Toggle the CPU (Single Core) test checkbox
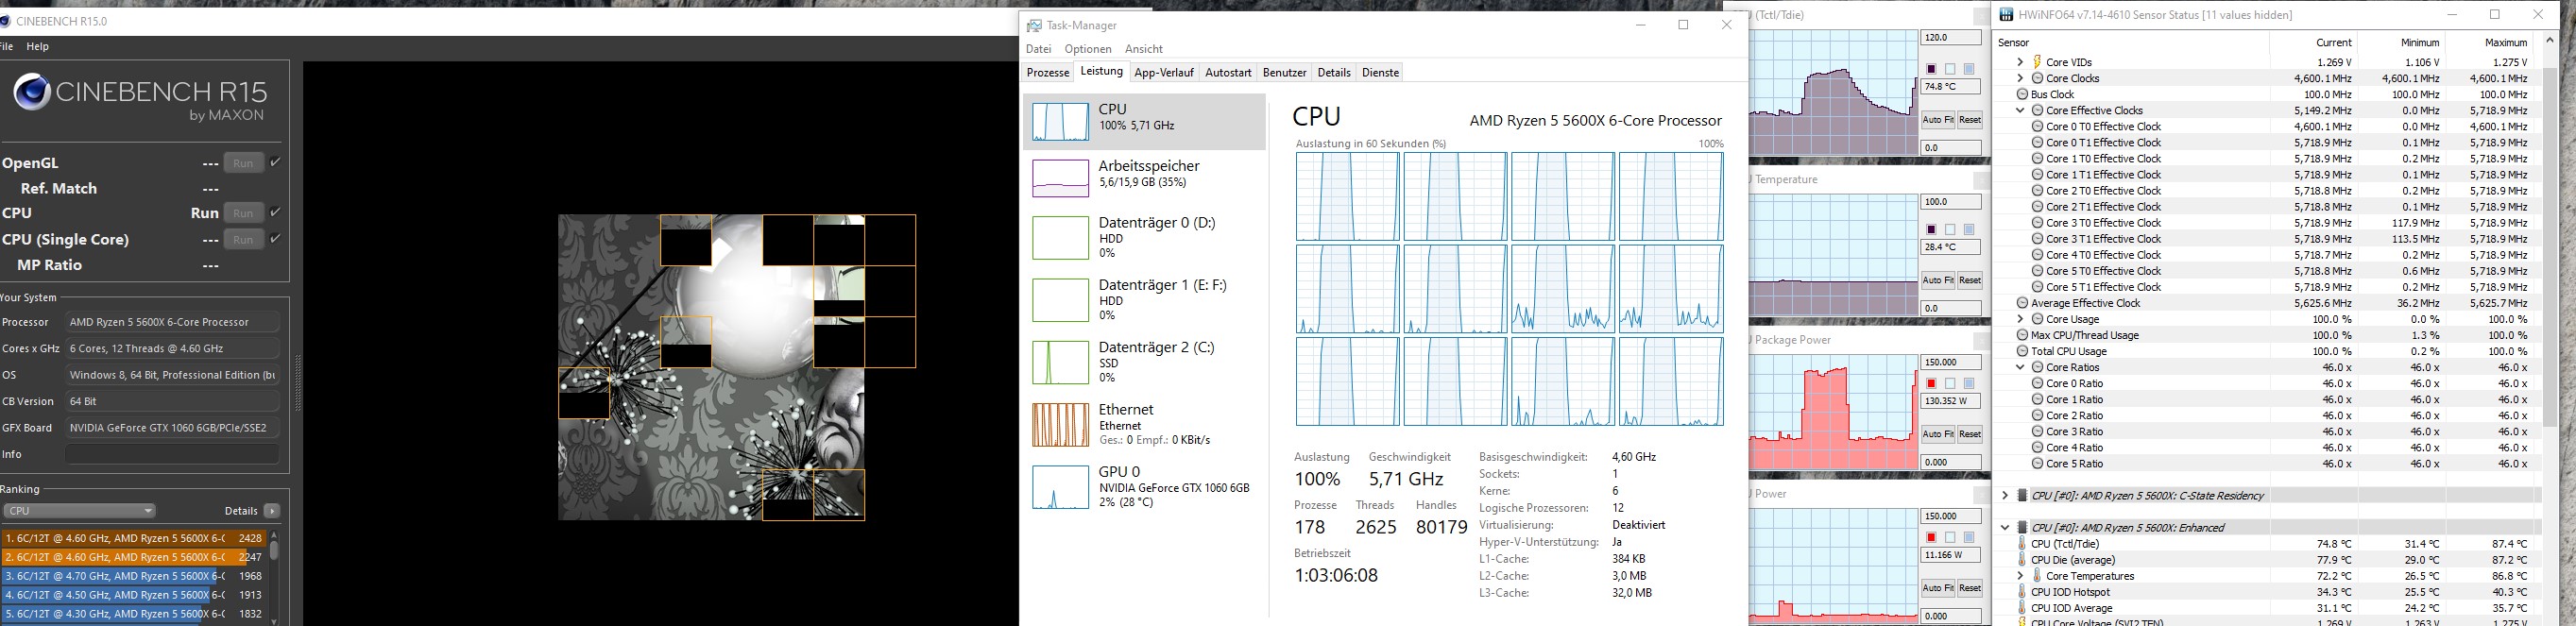 [x=275, y=239]
